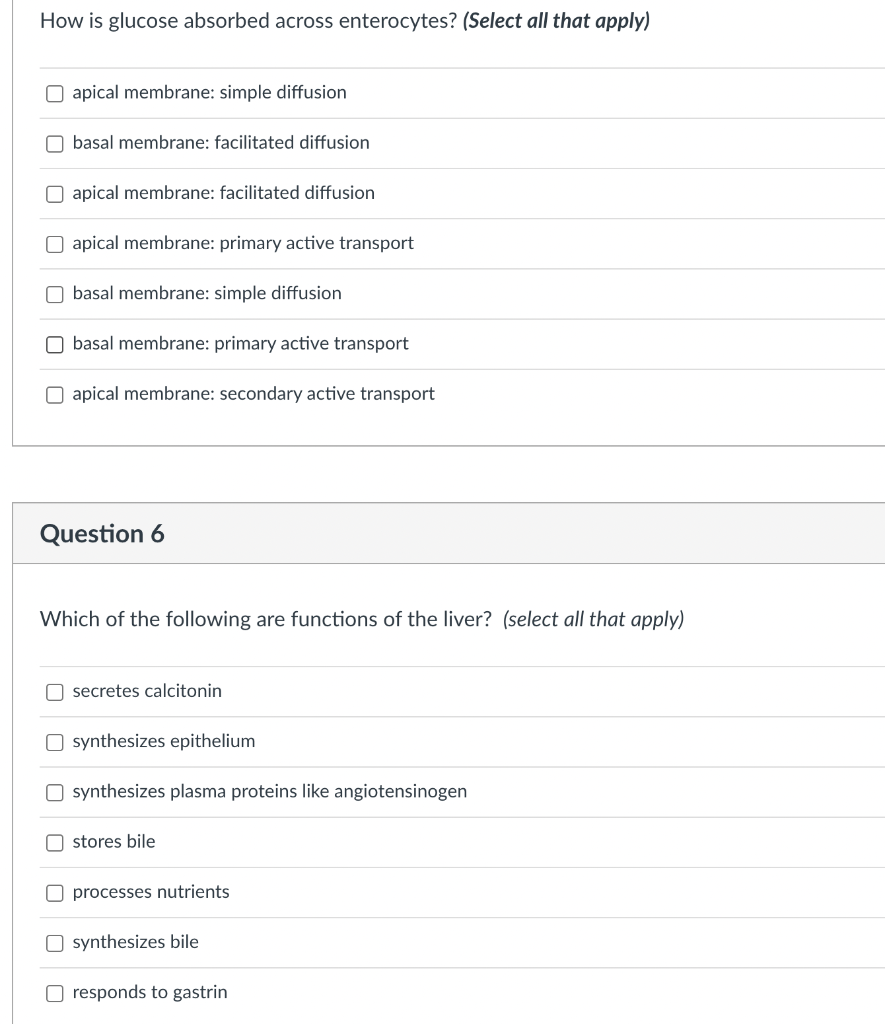This screenshot has height=1024, width=885.
Task: Check the 'stores bile' checkbox
Action: point(54,842)
